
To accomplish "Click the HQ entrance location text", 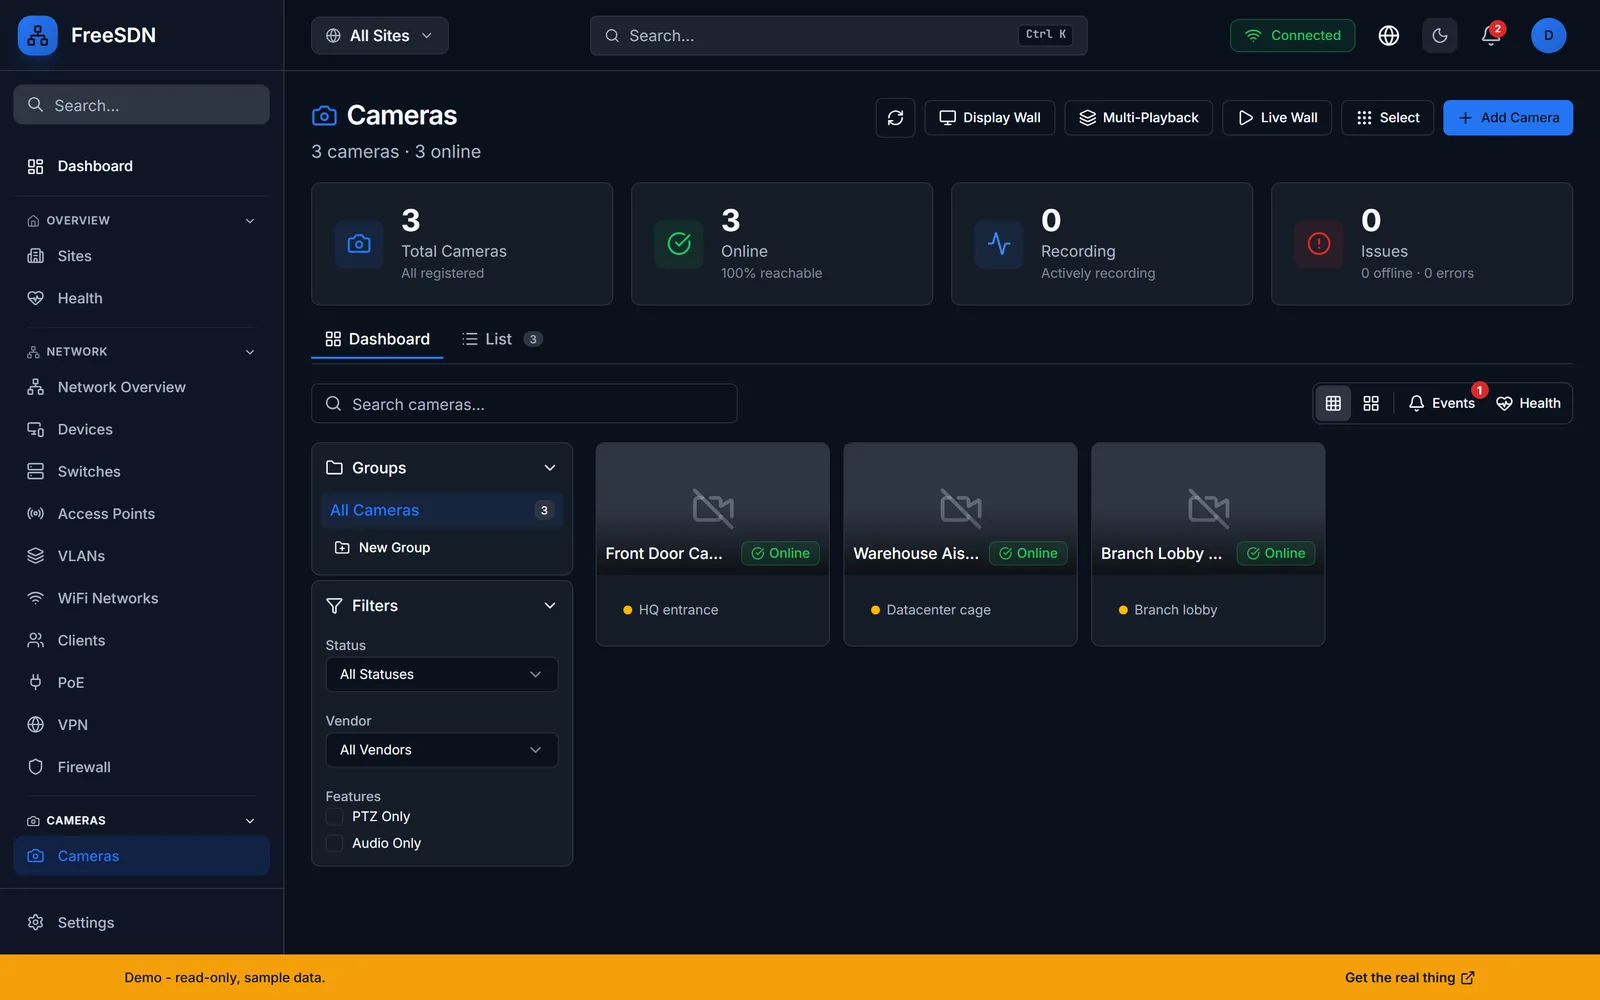I will (x=678, y=610).
